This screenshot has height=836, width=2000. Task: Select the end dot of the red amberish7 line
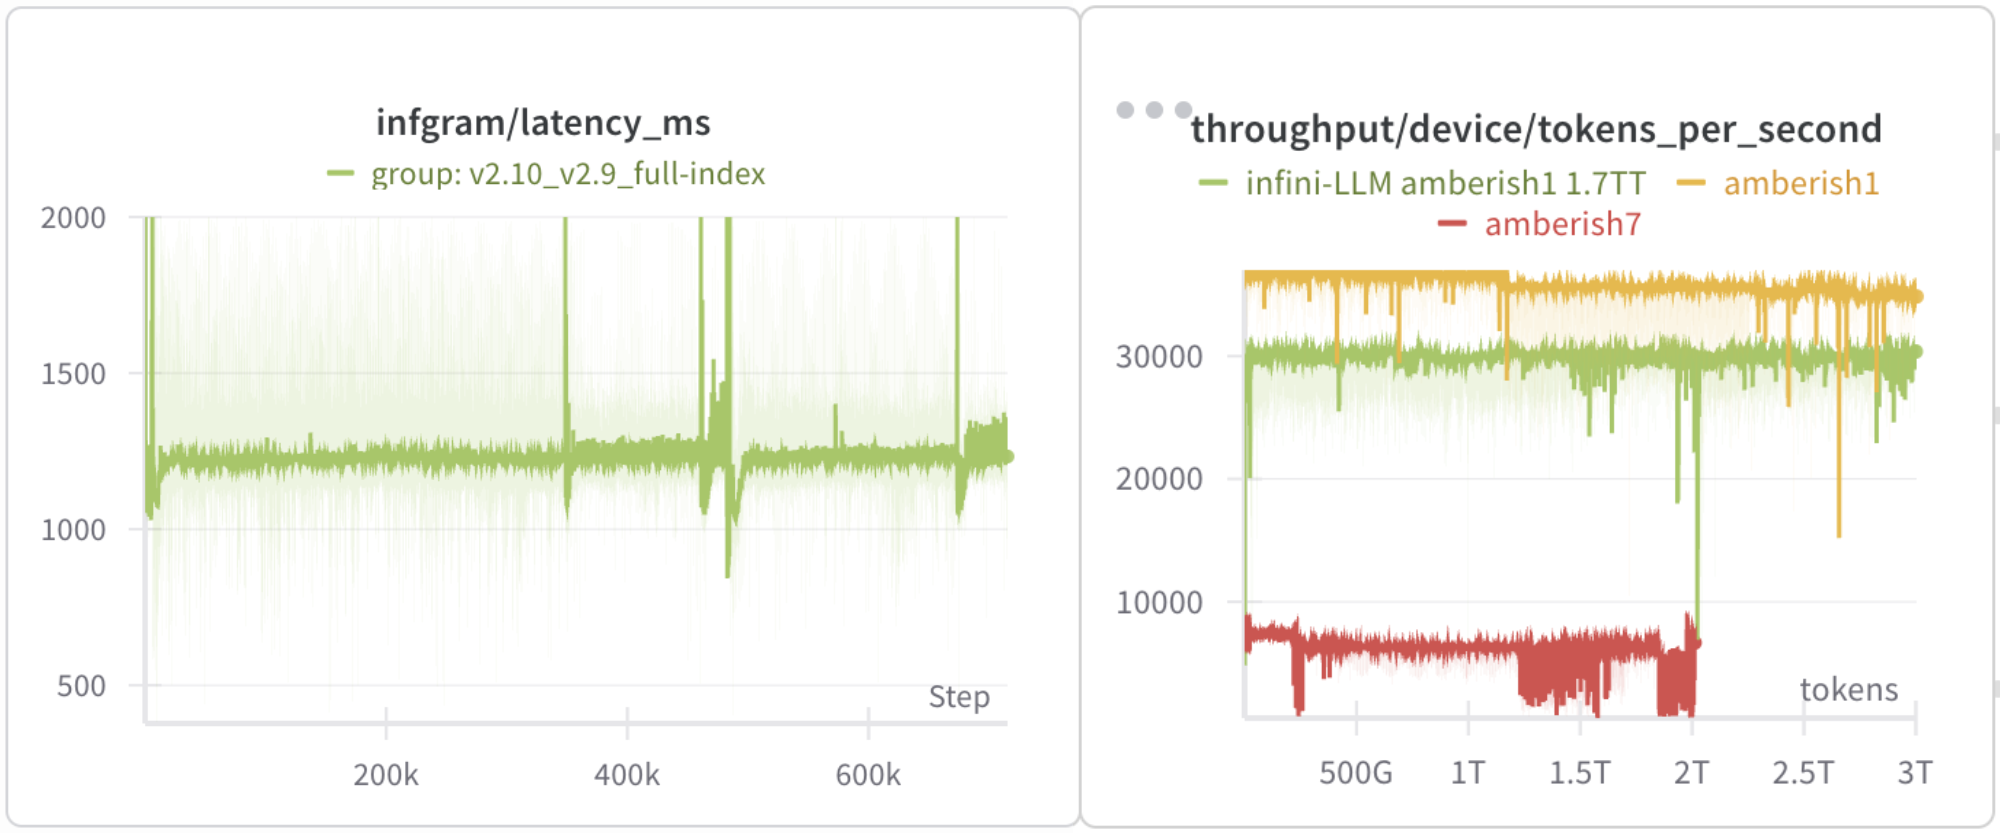1695,644
